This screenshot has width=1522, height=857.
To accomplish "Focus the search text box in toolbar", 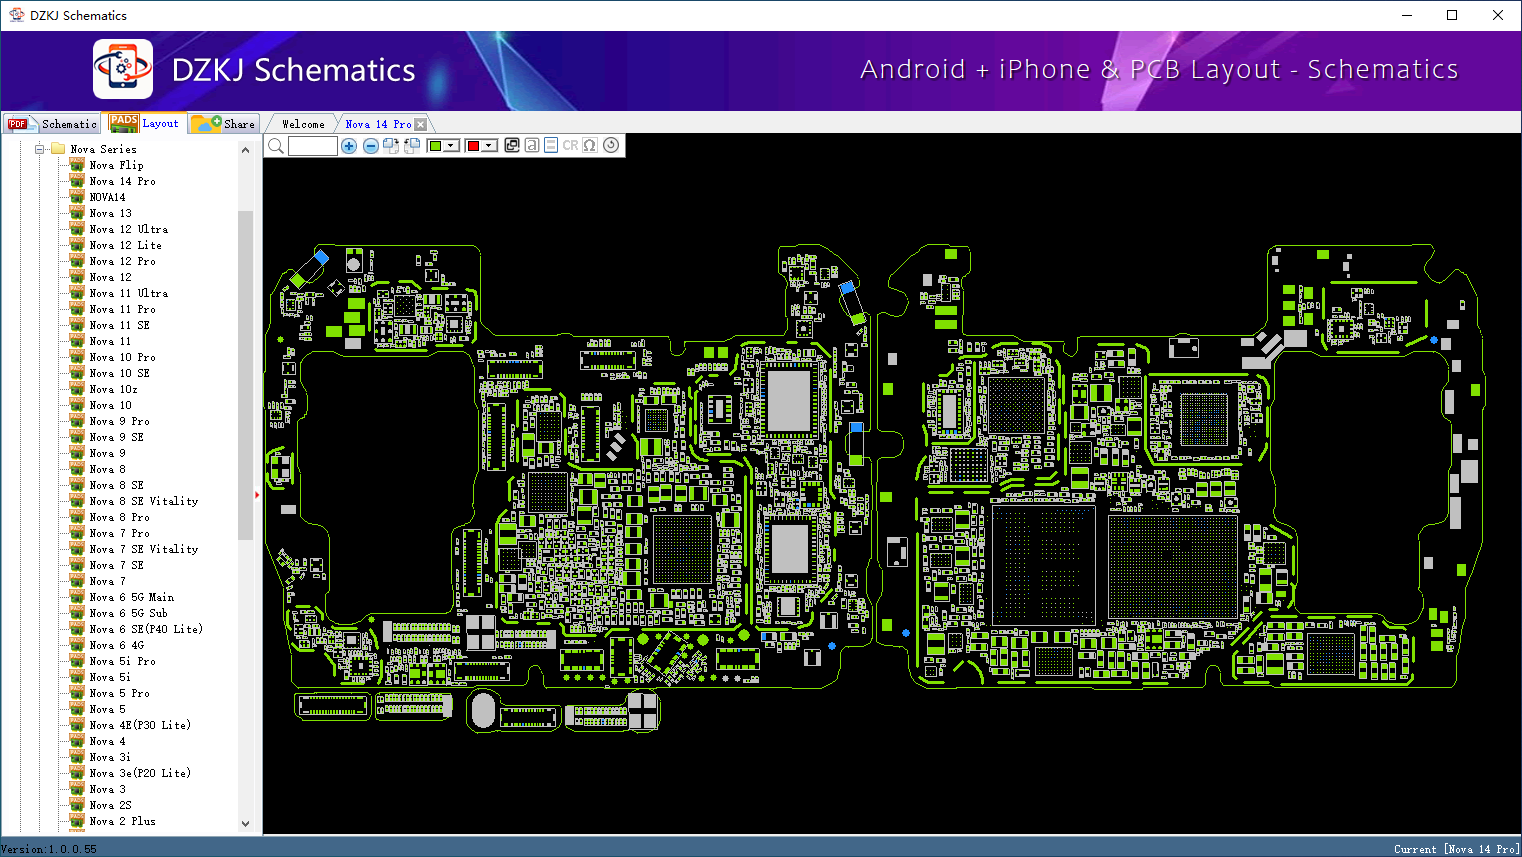I will [313, 146].
